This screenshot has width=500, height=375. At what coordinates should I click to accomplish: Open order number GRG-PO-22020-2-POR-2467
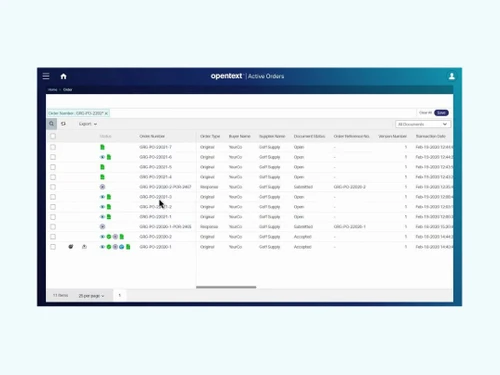[165, 187]
